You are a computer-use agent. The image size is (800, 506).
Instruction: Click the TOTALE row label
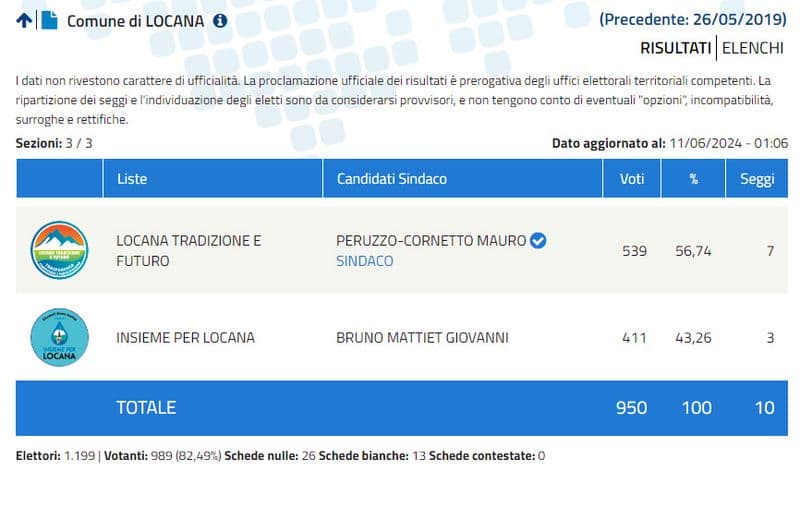tap(146, 407)
